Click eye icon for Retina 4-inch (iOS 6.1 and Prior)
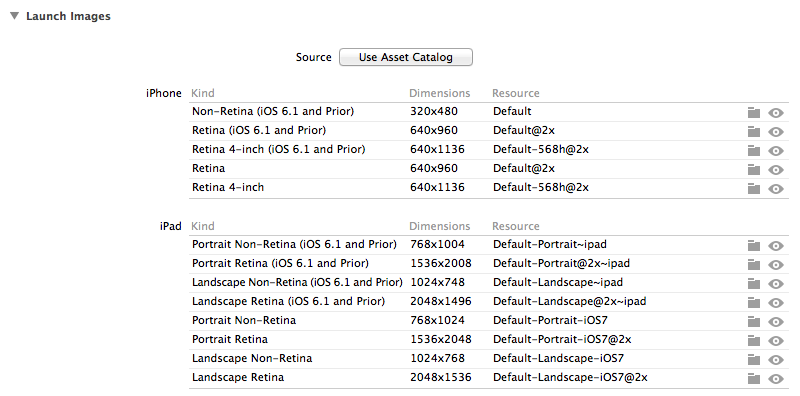The image size is (800, 396). click(776, 151)
